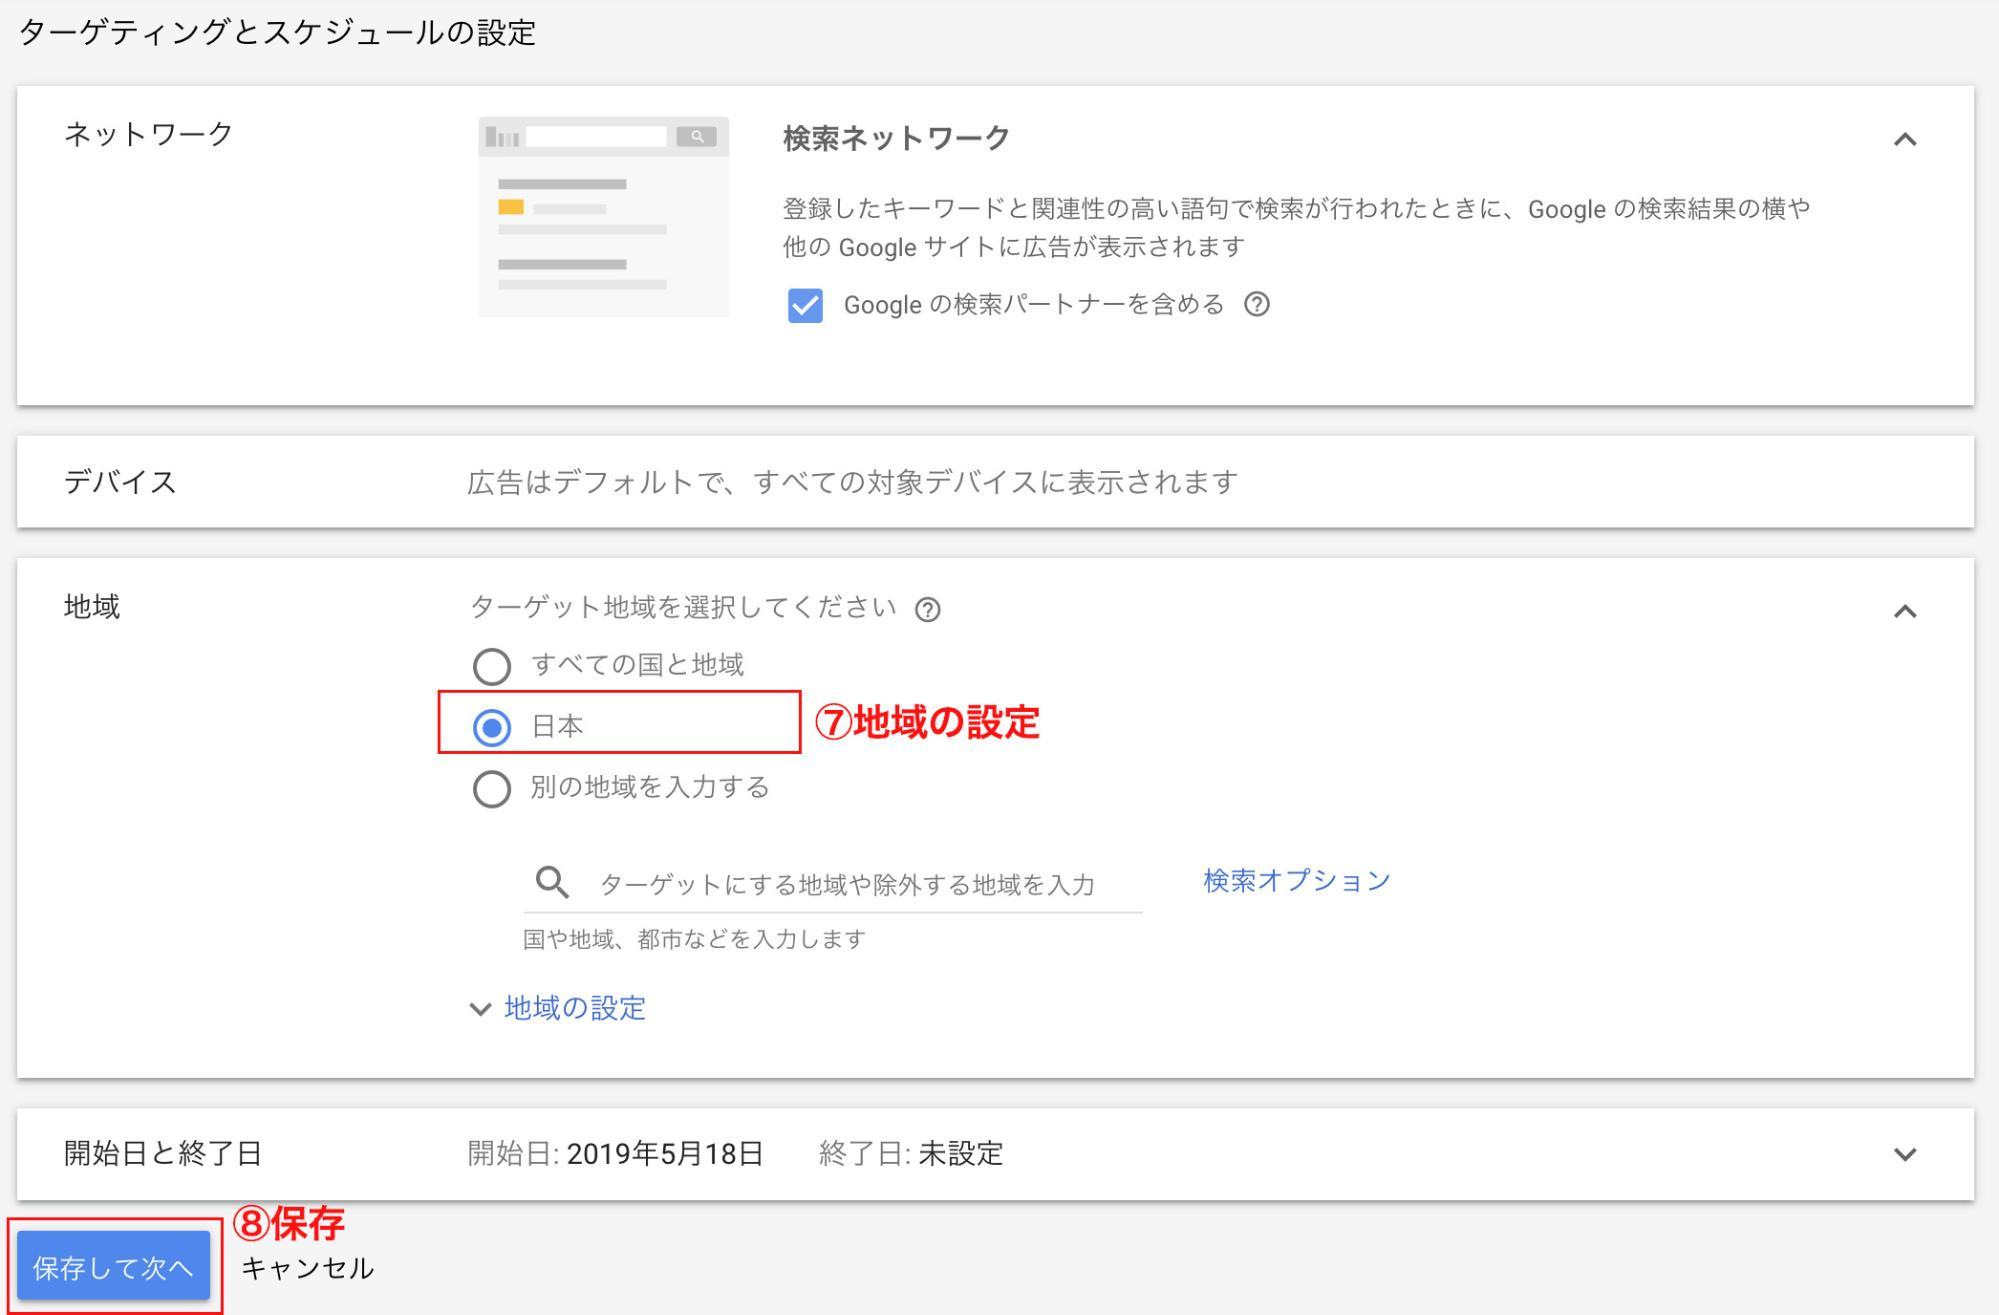Screen dimensions: 1999x1315
Task: Choose the 別の地域を入力する option
Action: (491, 788)
